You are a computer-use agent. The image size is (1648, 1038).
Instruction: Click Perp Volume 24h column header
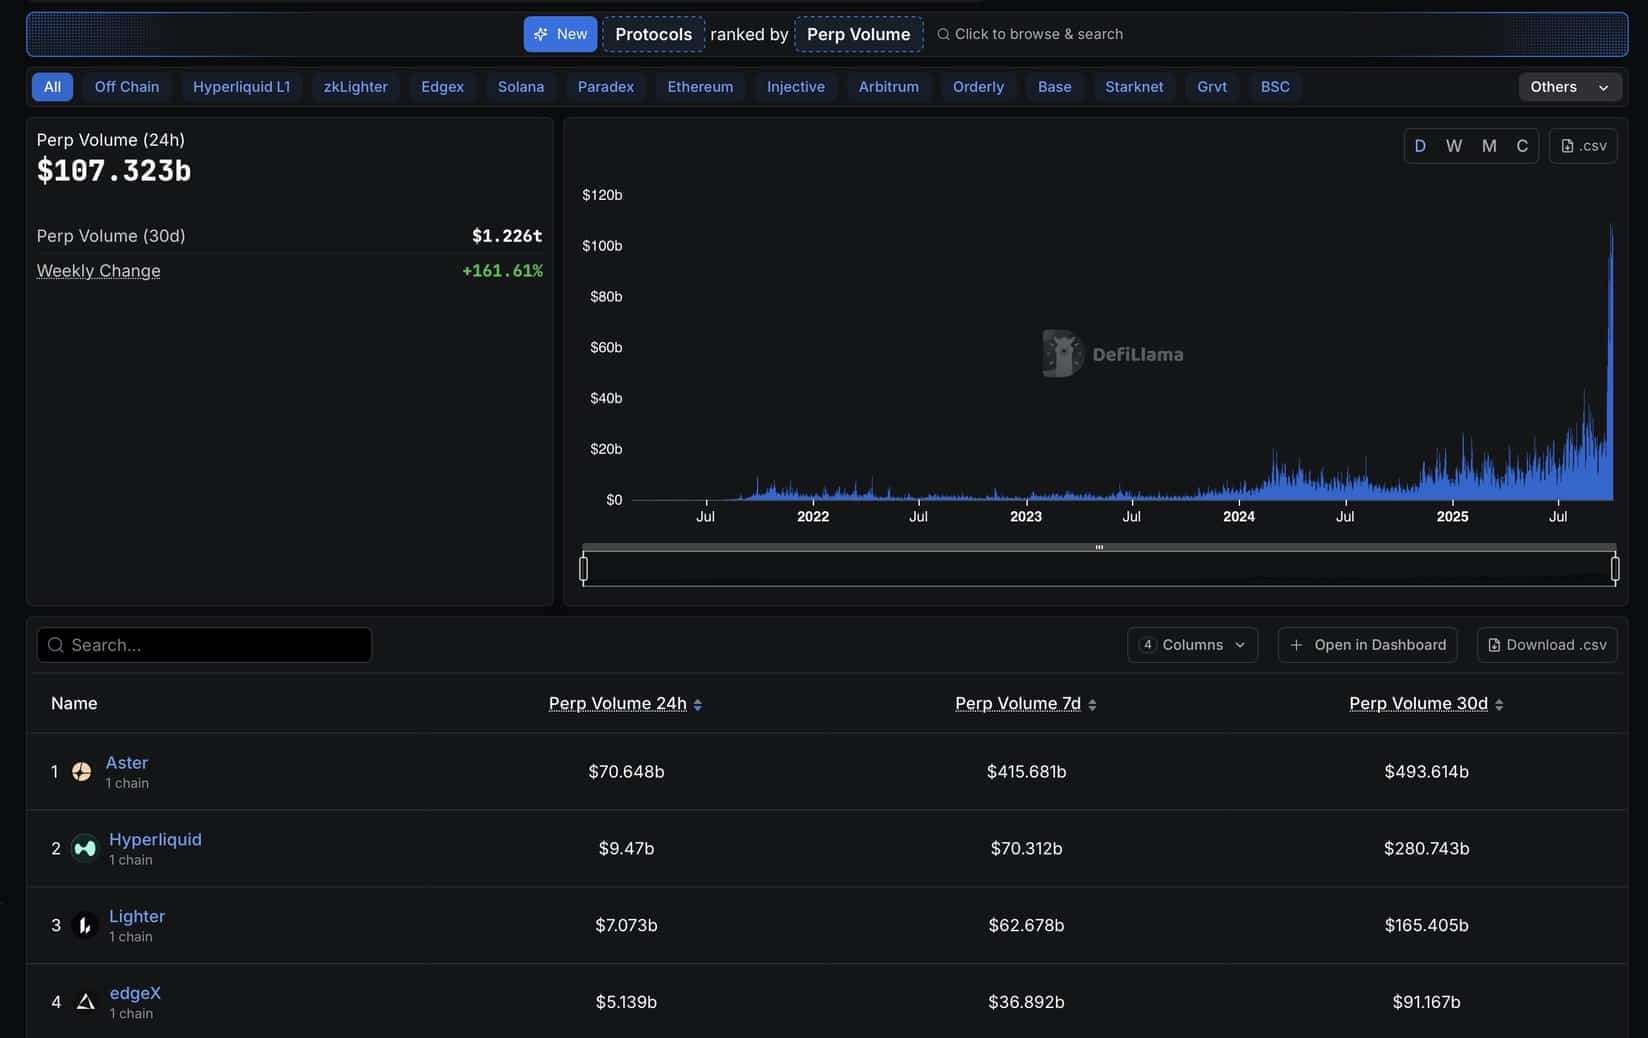pos(618,704)
